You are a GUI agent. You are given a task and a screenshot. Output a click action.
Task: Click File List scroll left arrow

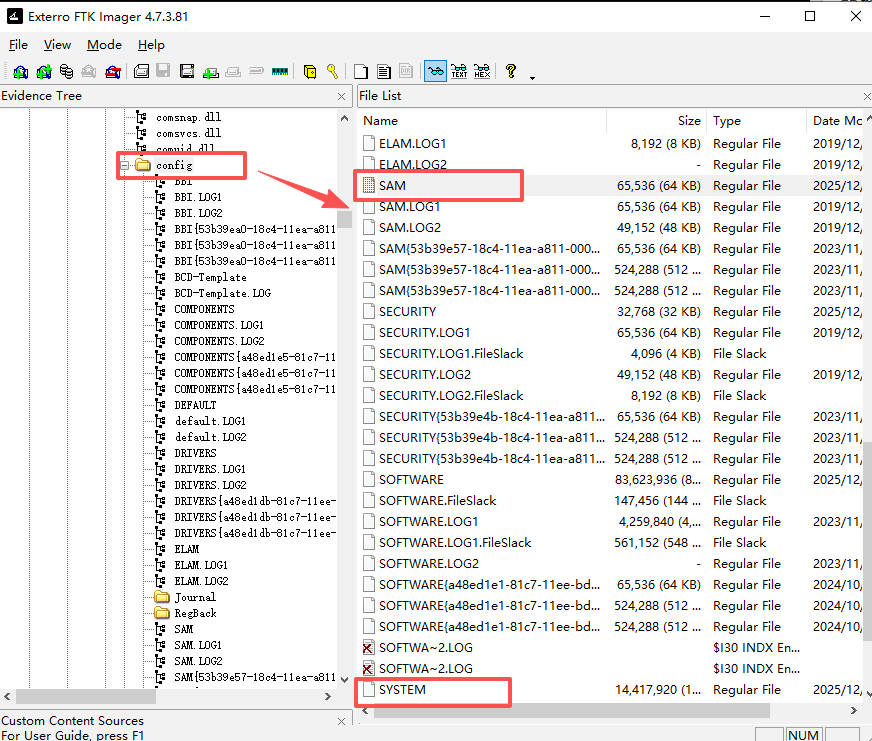click(x=365, y=710)
